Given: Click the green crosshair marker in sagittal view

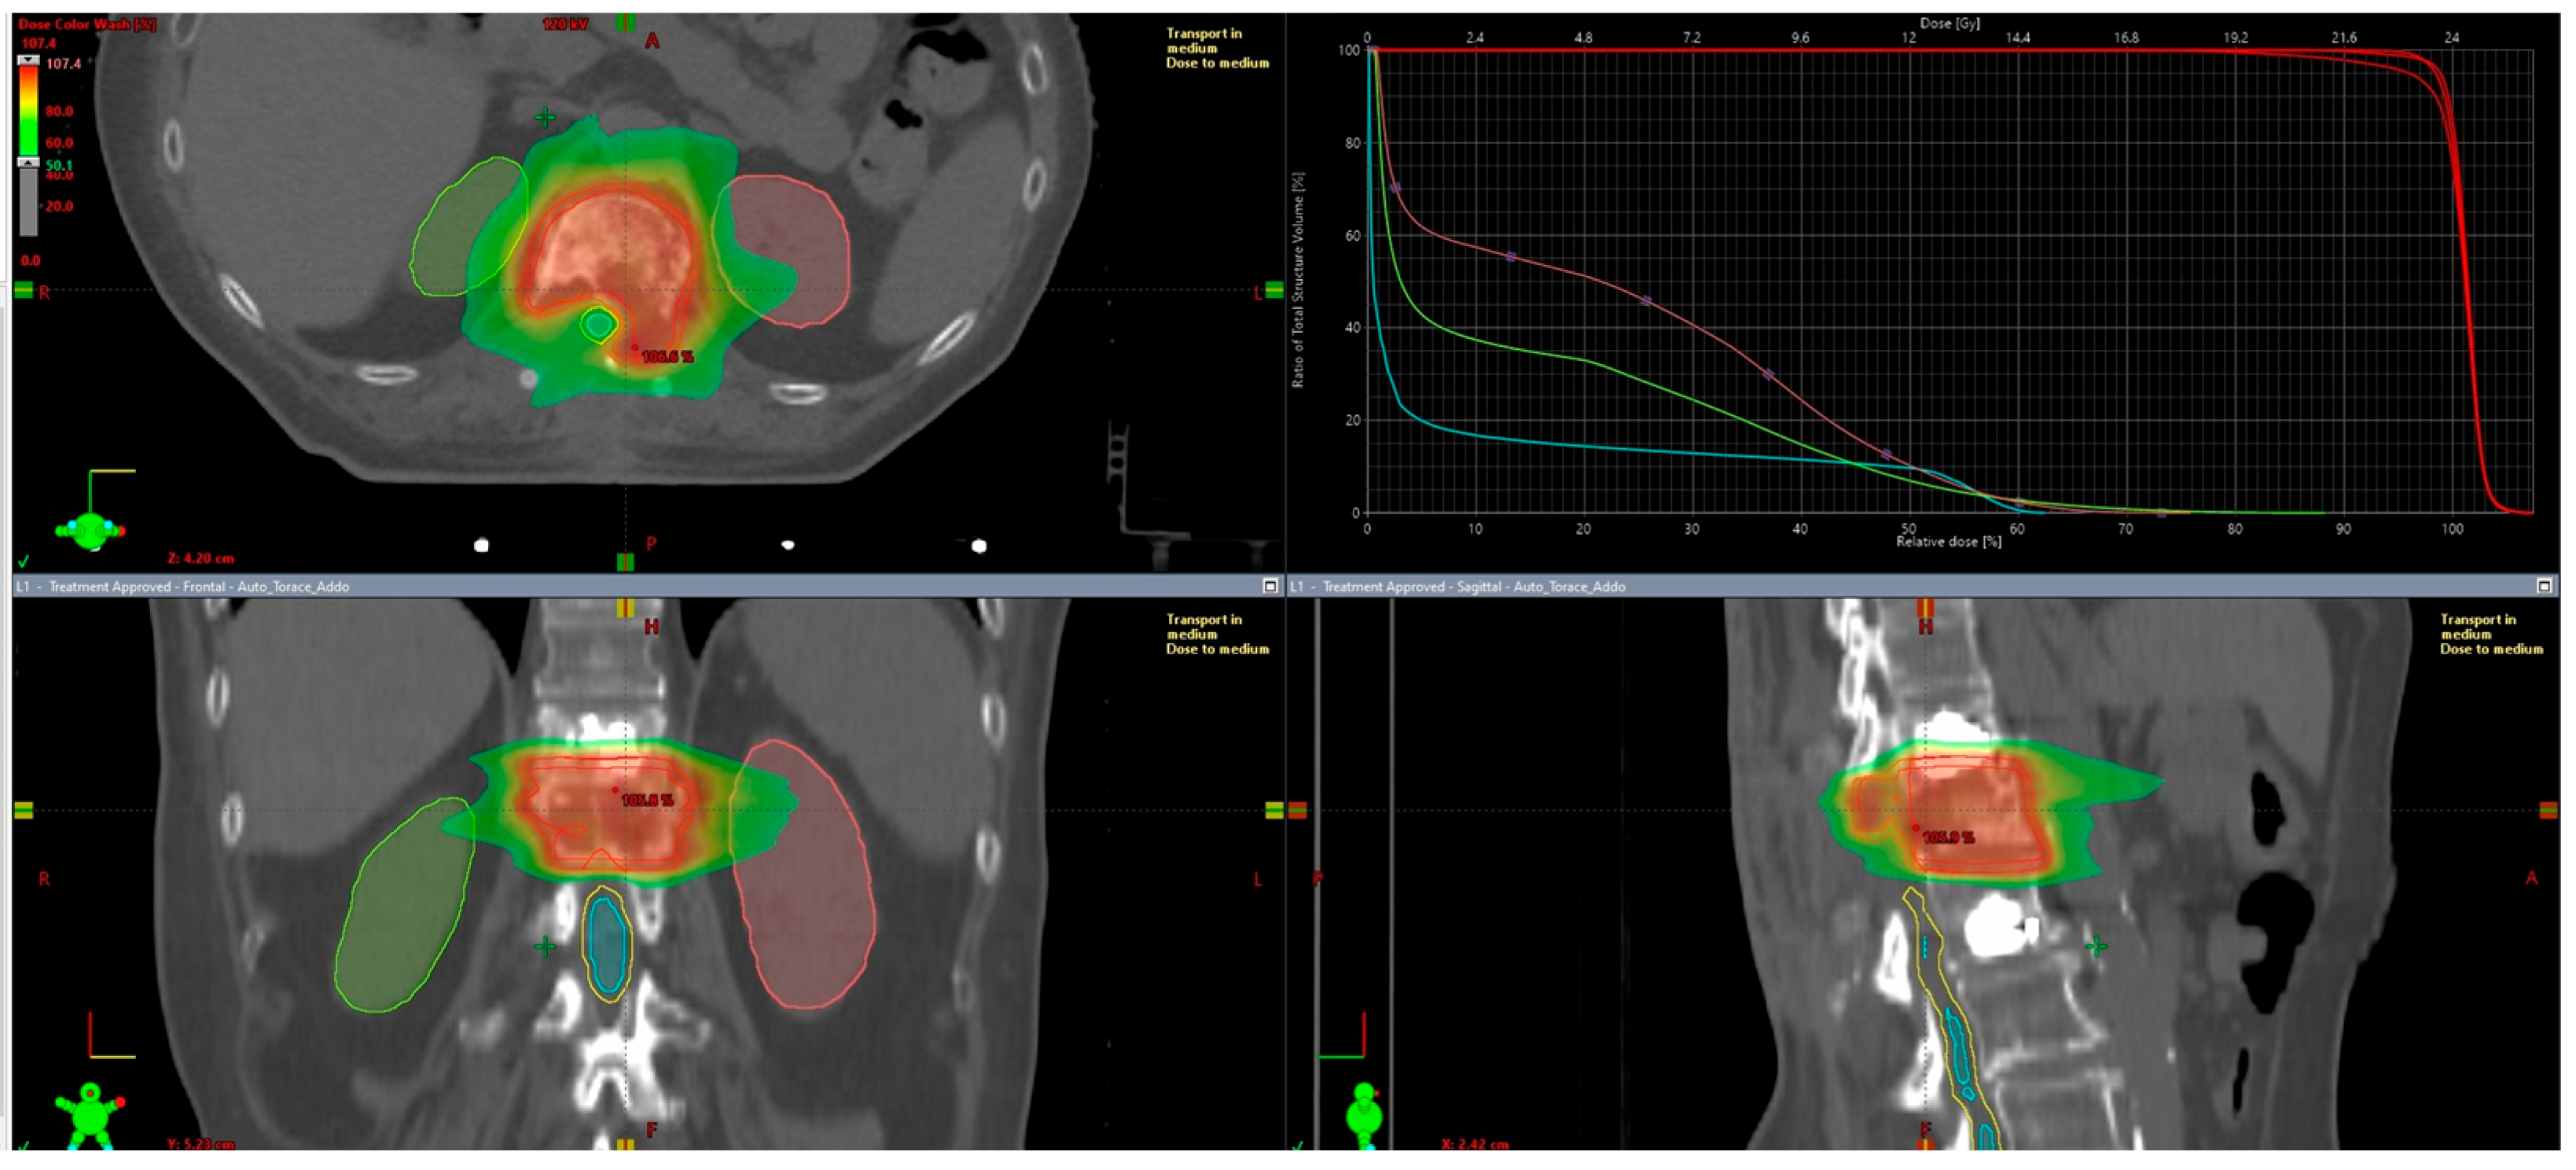Looking at the screenshot, I should [2097, 945].
